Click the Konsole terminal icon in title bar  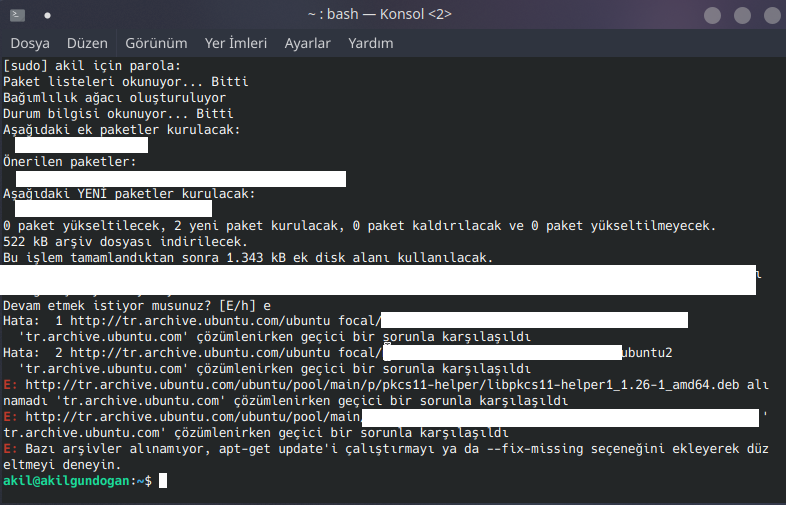(18, 16)
